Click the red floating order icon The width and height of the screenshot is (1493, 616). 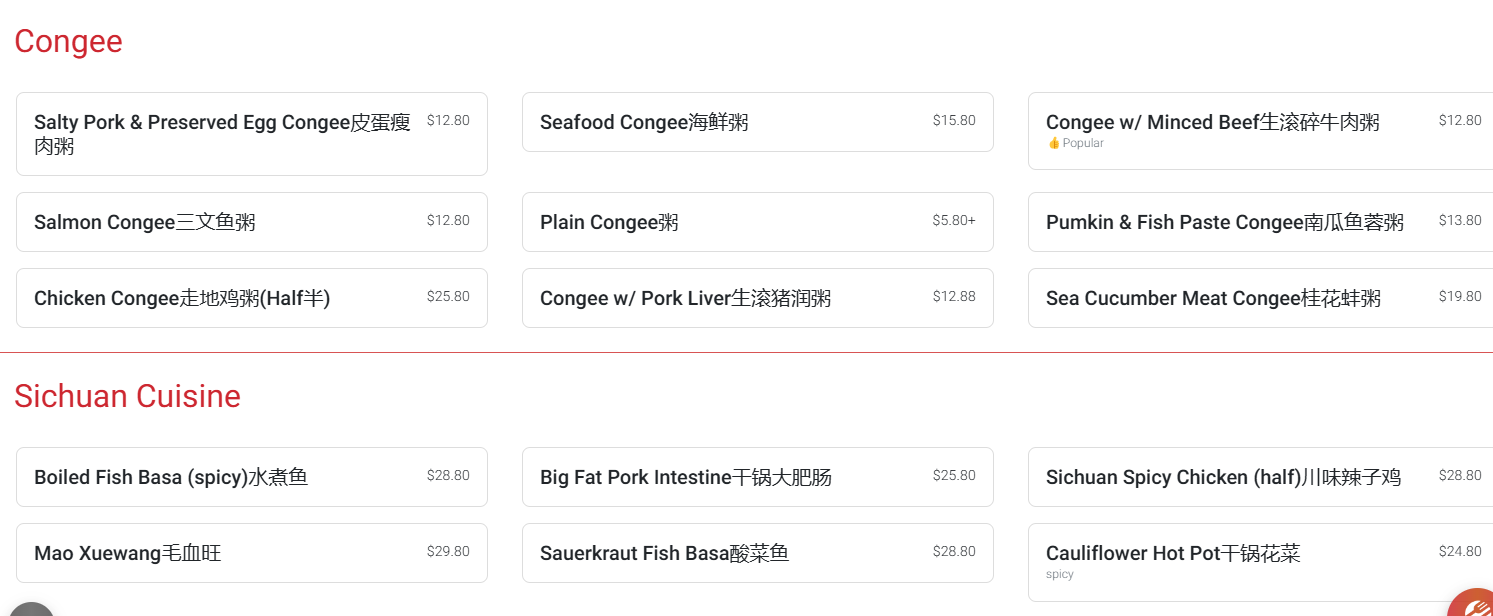(1474, 603)
